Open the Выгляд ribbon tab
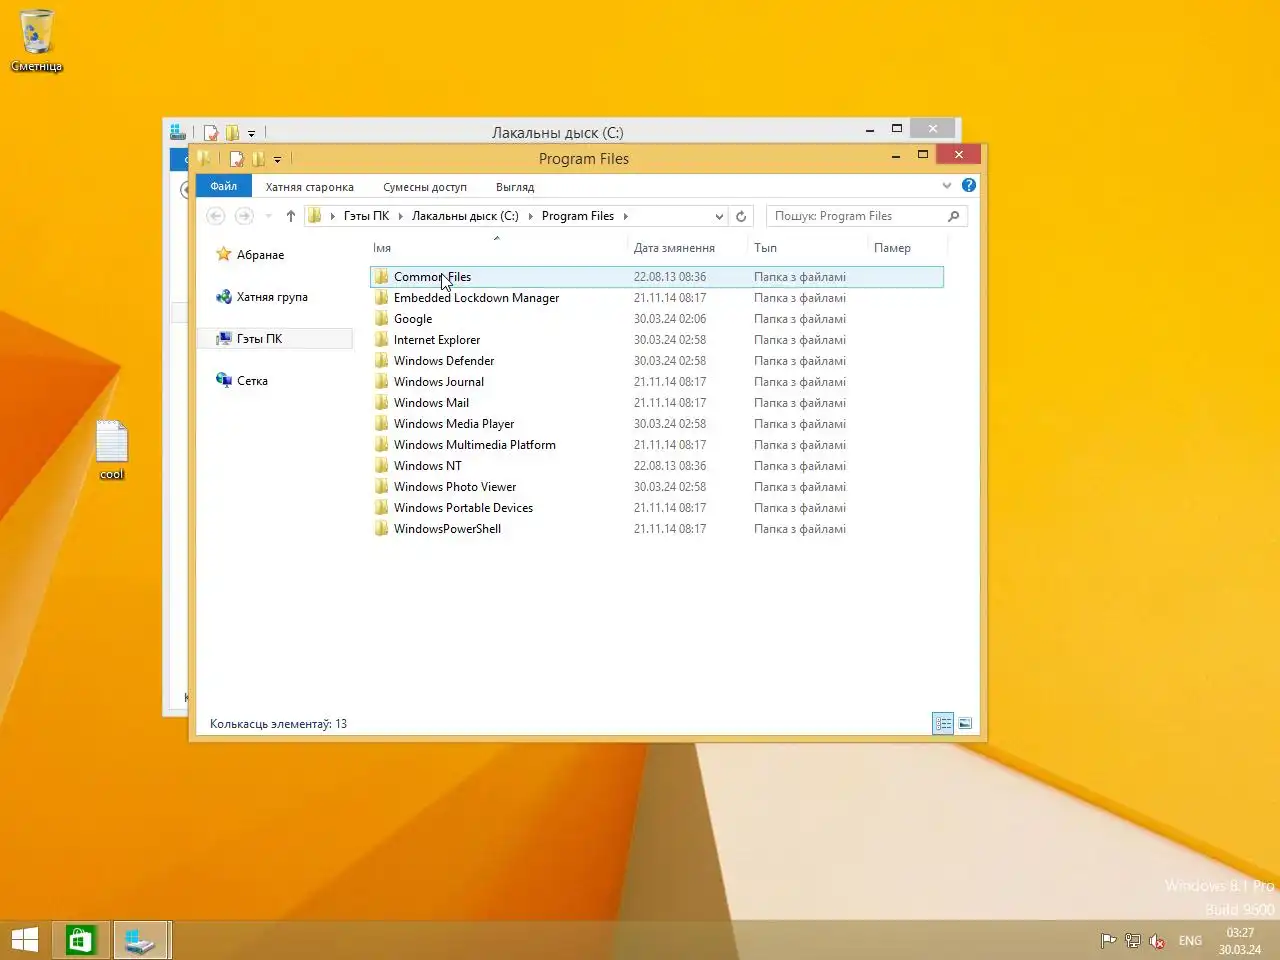Screen dimensions: 1280x960 pos(515,187)
